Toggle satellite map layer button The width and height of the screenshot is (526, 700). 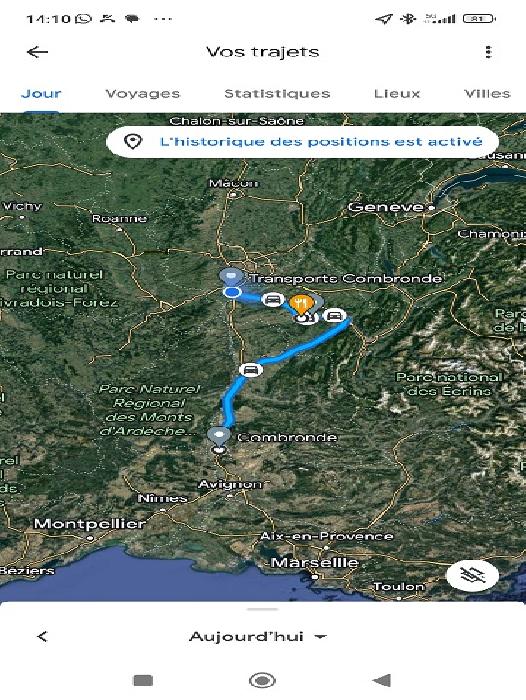pyautogui.click(x=472, y=575)
